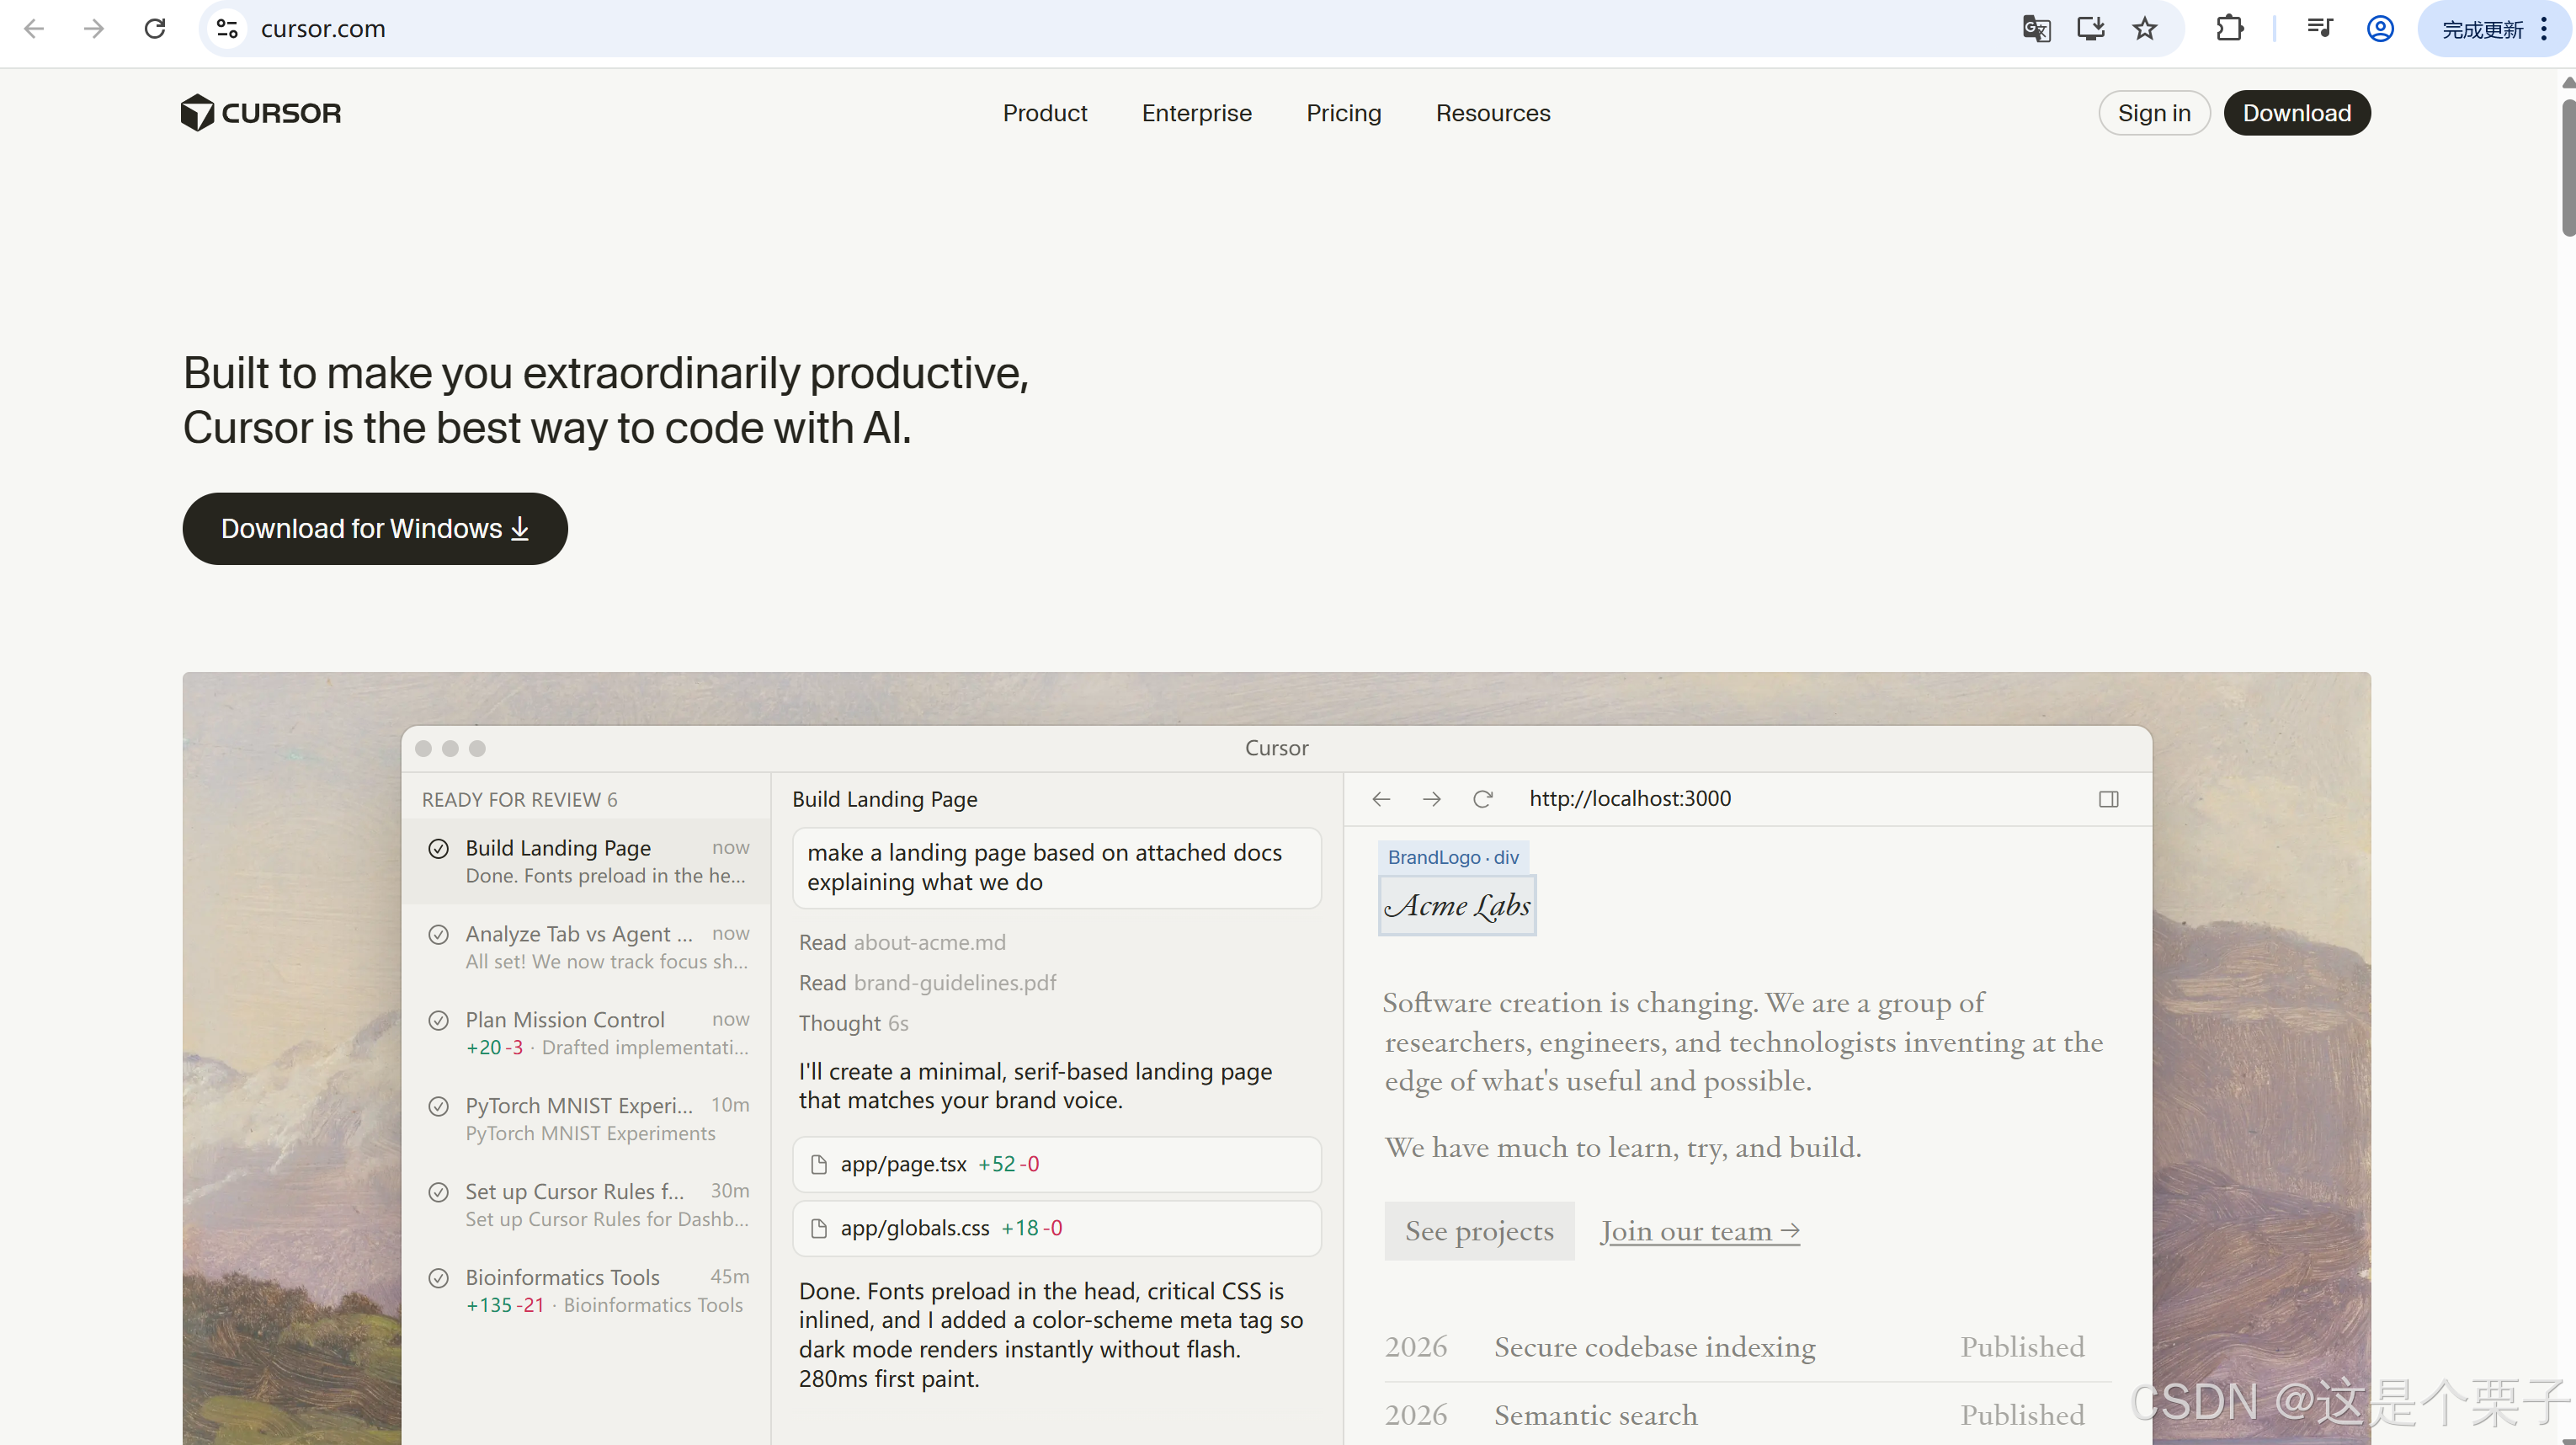
Task: Click the Sign in button
Action: click(x=2153, y=113)
